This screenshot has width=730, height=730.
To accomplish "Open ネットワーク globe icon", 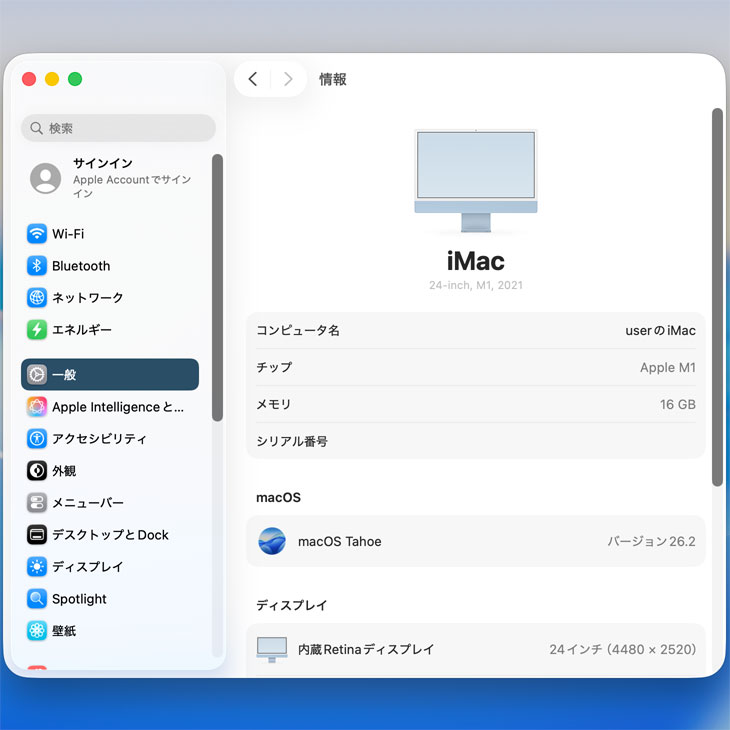I will pyautogui.click(x=37, y=298).
